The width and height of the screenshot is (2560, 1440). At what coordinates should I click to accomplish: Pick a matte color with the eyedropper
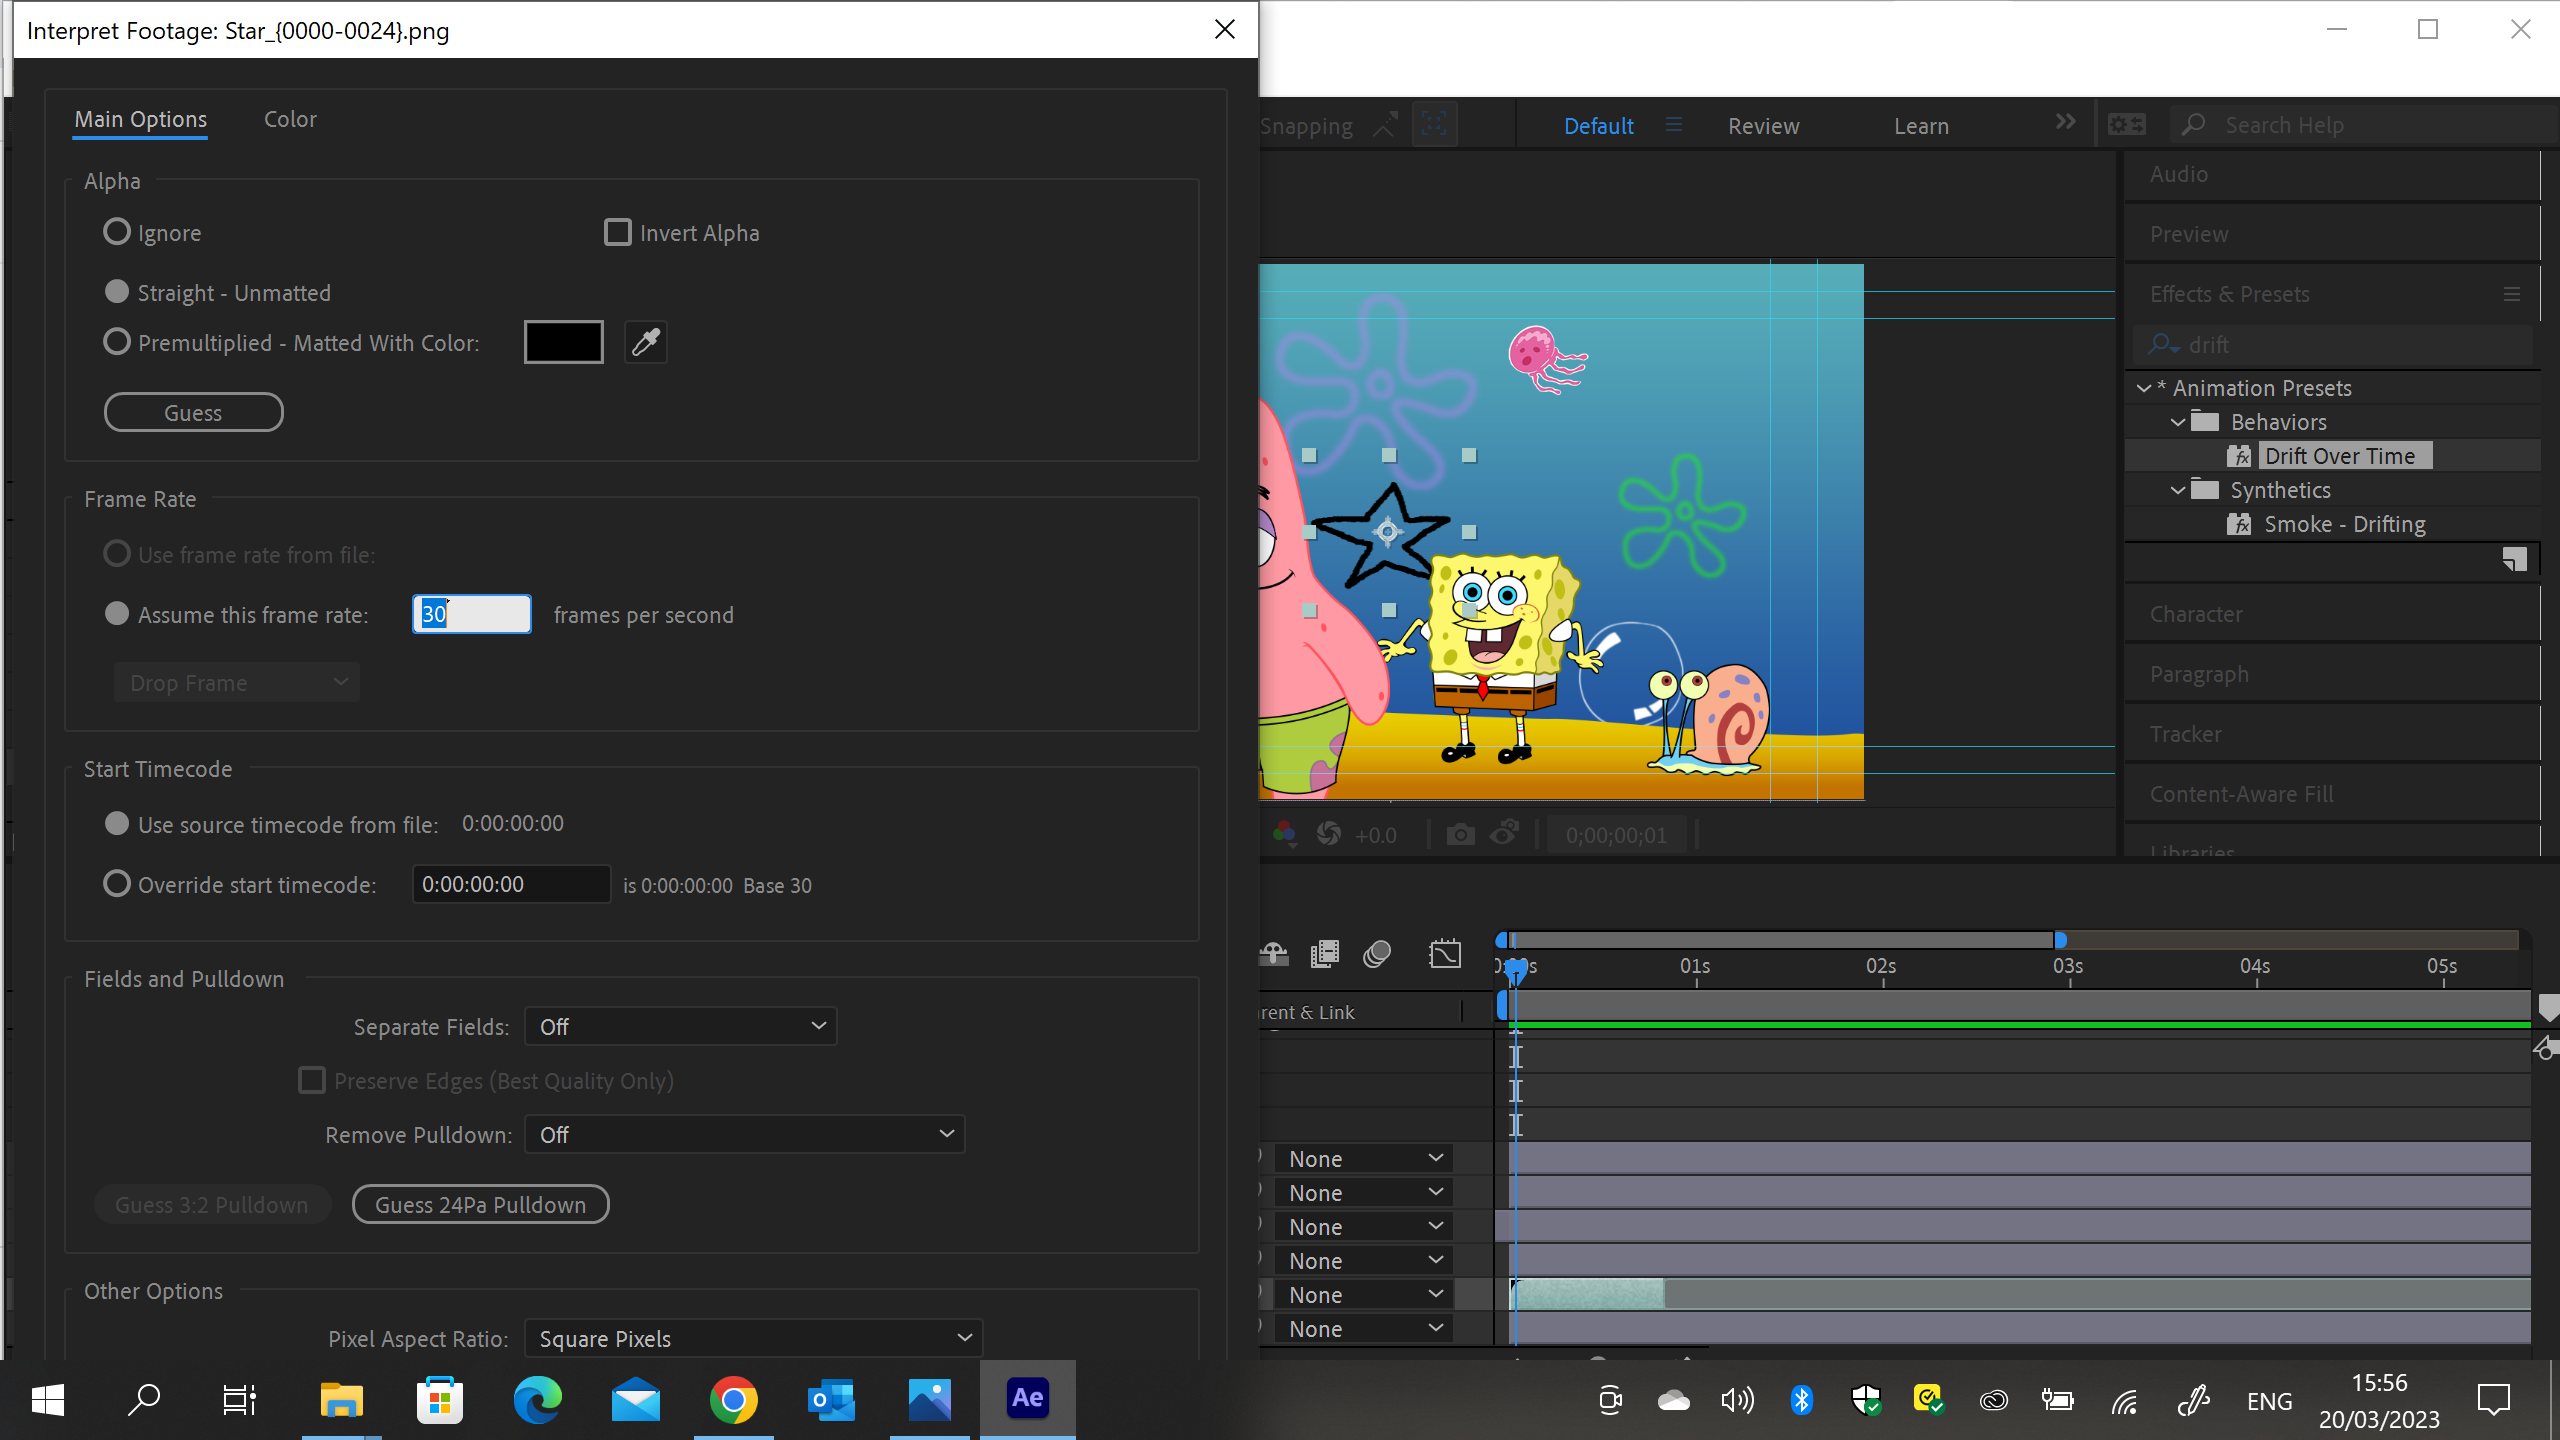tap(645, 342)
